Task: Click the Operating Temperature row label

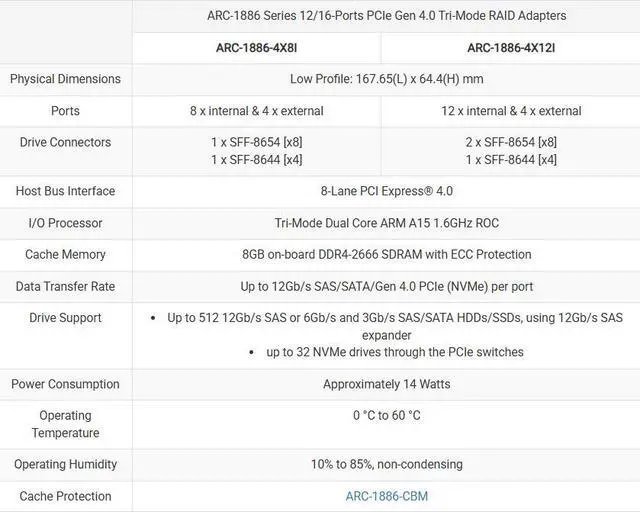Action: click(x=65, y=424)
